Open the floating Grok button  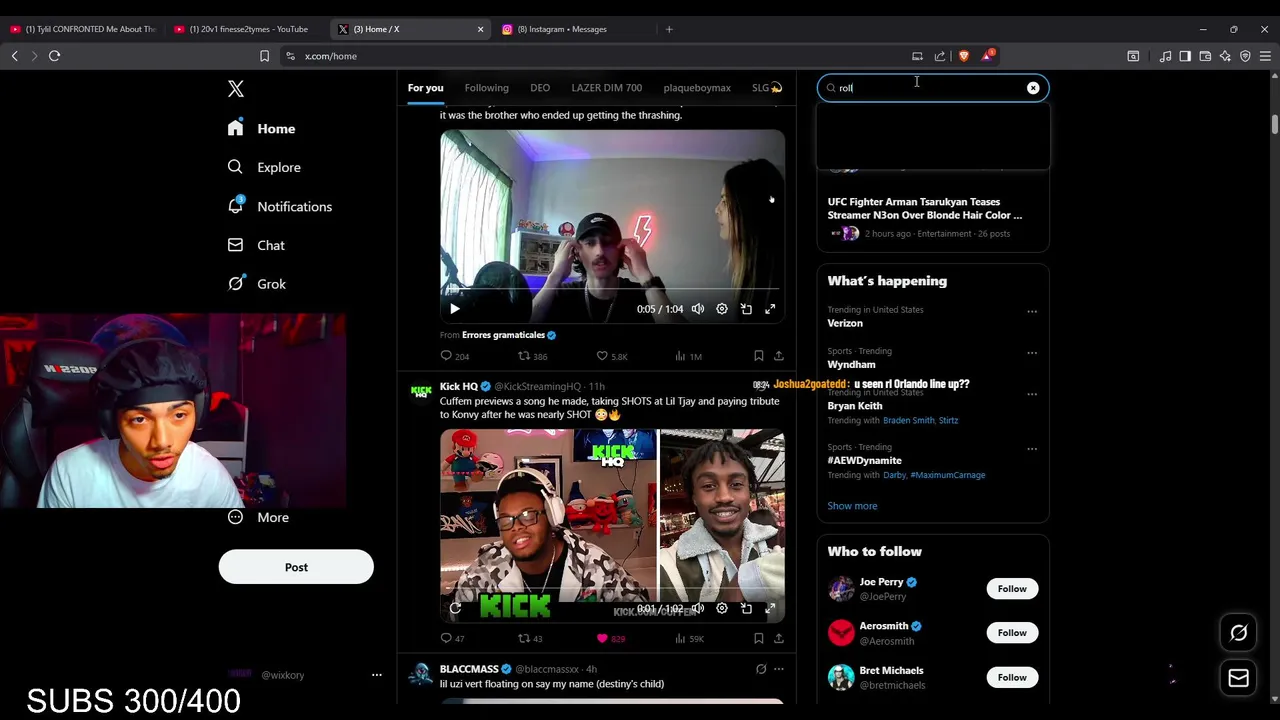[x=1238, y=633]
